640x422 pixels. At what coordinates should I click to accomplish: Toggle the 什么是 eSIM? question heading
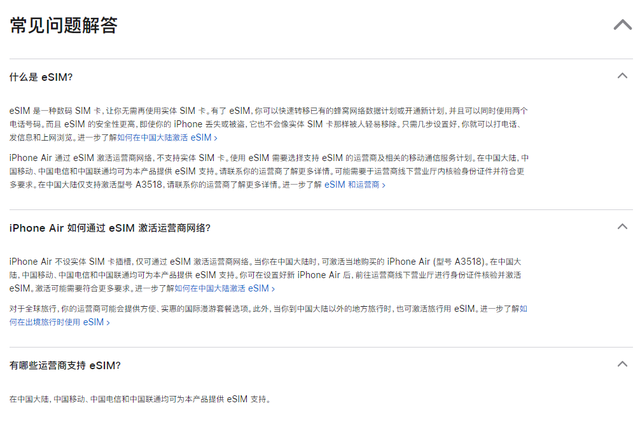pos(41,77)
